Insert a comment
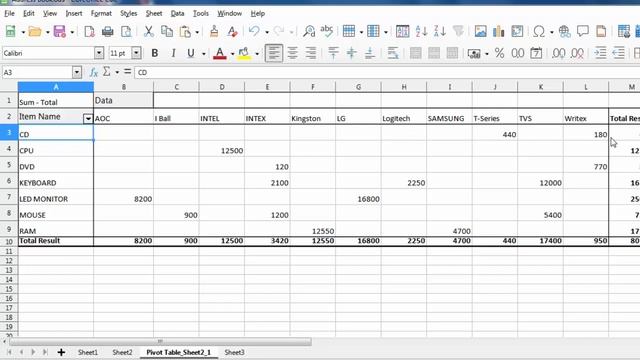 point(582,31)
